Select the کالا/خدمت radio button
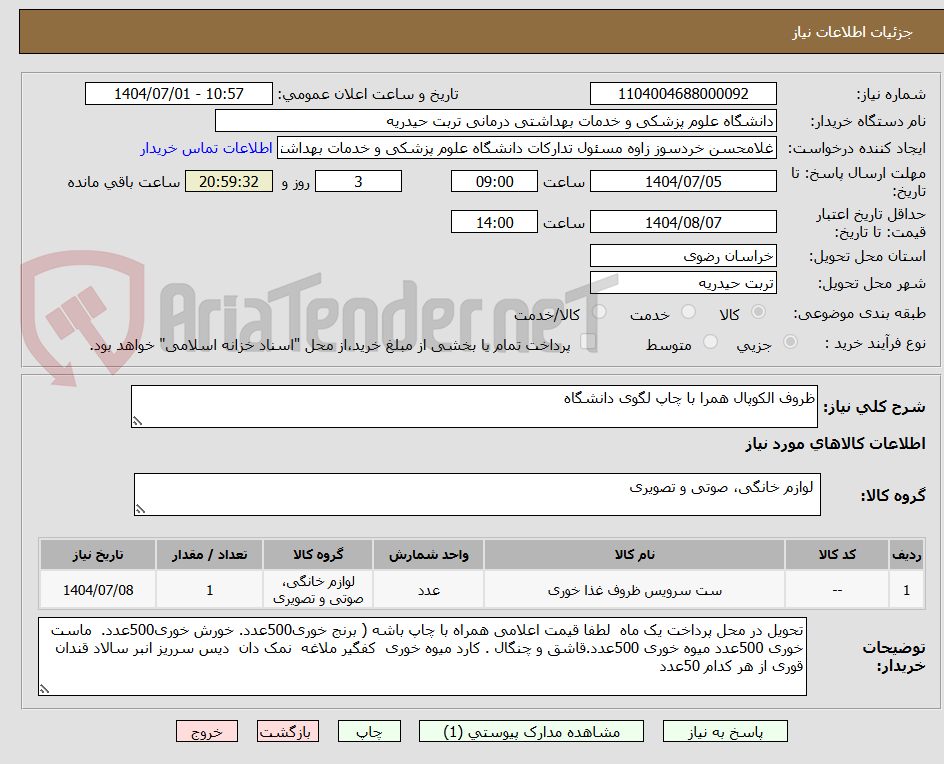Screen dimensions: 944x764 coord(599,311)
